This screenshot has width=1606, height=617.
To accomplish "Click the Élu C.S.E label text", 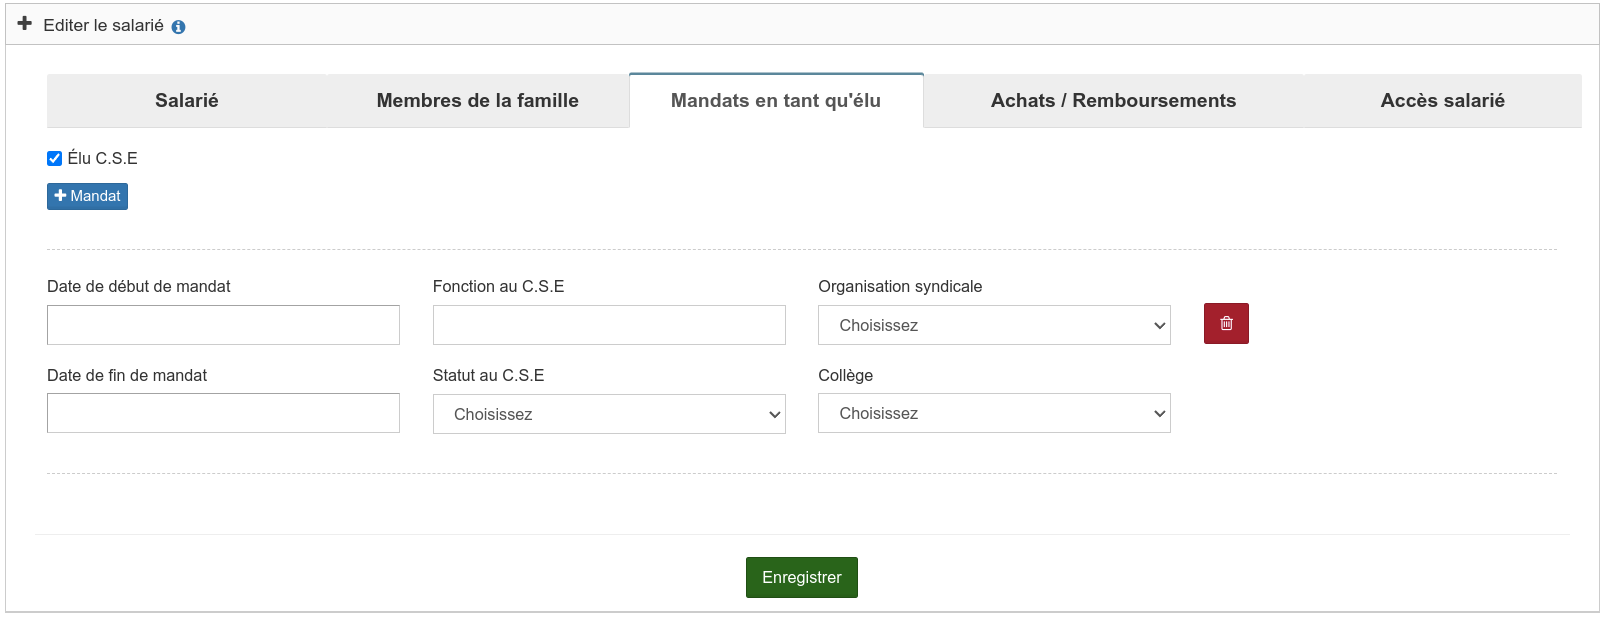I will point(103,158).
